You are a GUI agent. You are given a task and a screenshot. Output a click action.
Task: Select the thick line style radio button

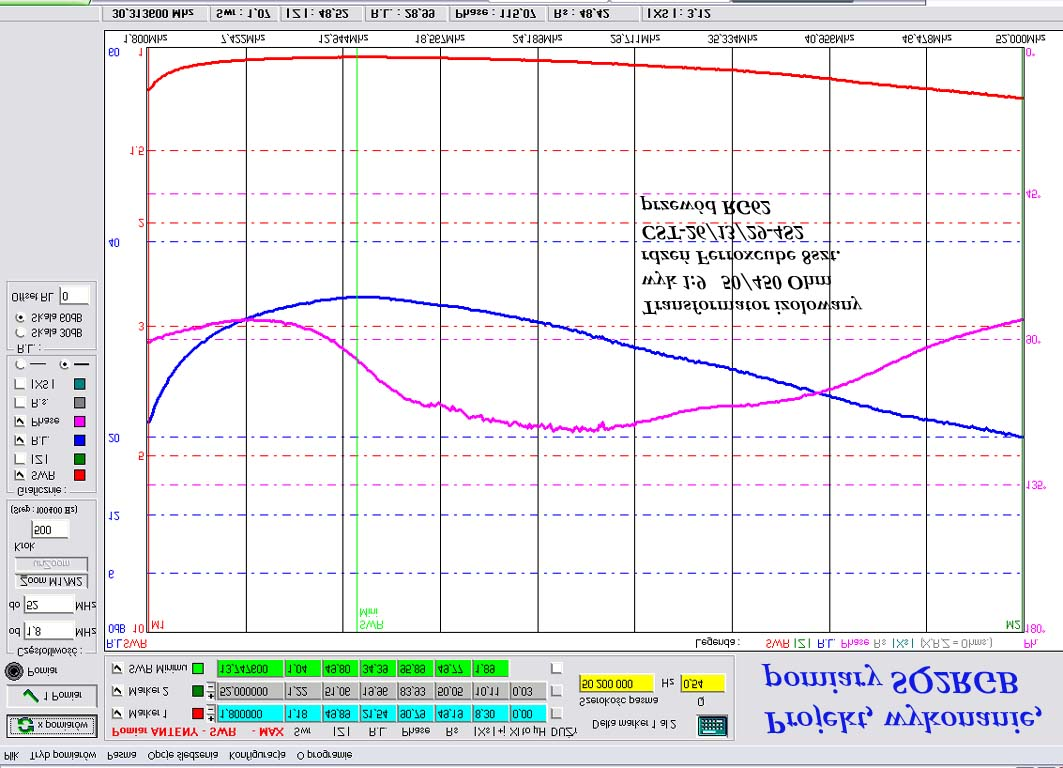64,365
